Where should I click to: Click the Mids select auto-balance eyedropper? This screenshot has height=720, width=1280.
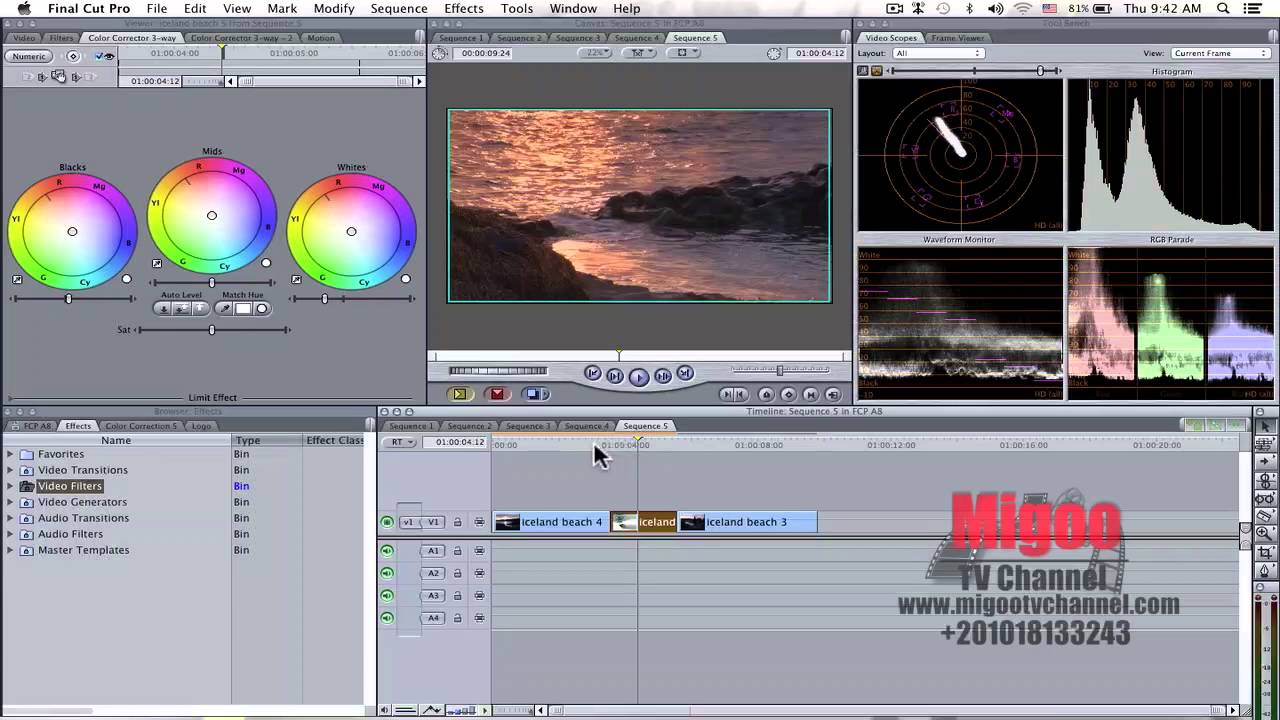coord(157,264)
